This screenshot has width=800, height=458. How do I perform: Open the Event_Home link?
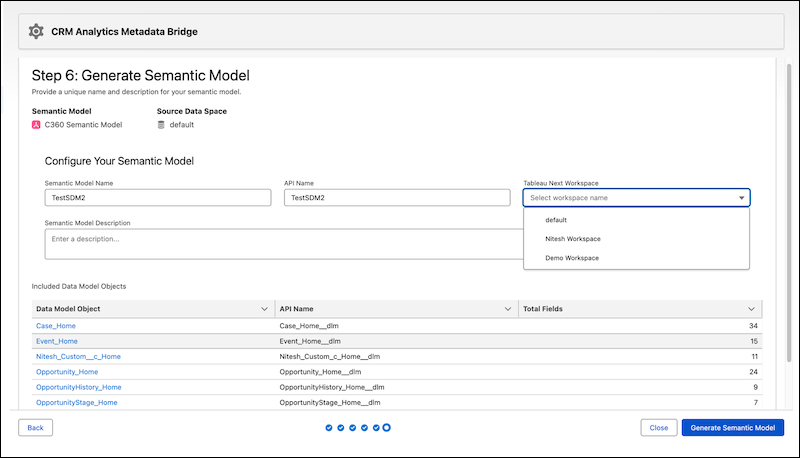(57, 341)
